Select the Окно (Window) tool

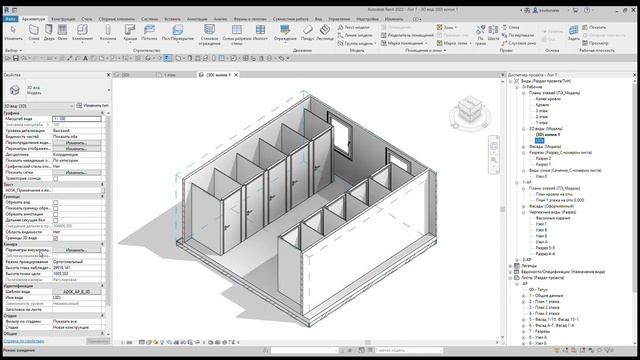click(62, 32)
